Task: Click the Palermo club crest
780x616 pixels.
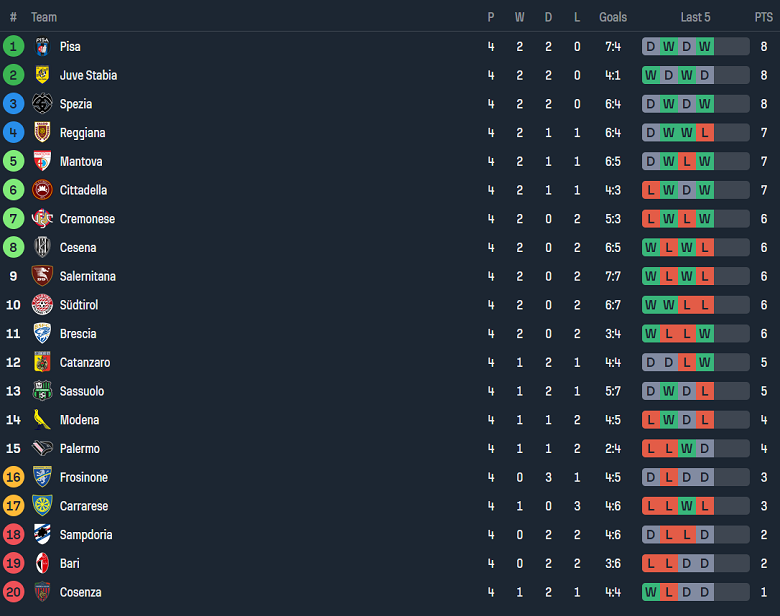Action: tap(42, 449)
